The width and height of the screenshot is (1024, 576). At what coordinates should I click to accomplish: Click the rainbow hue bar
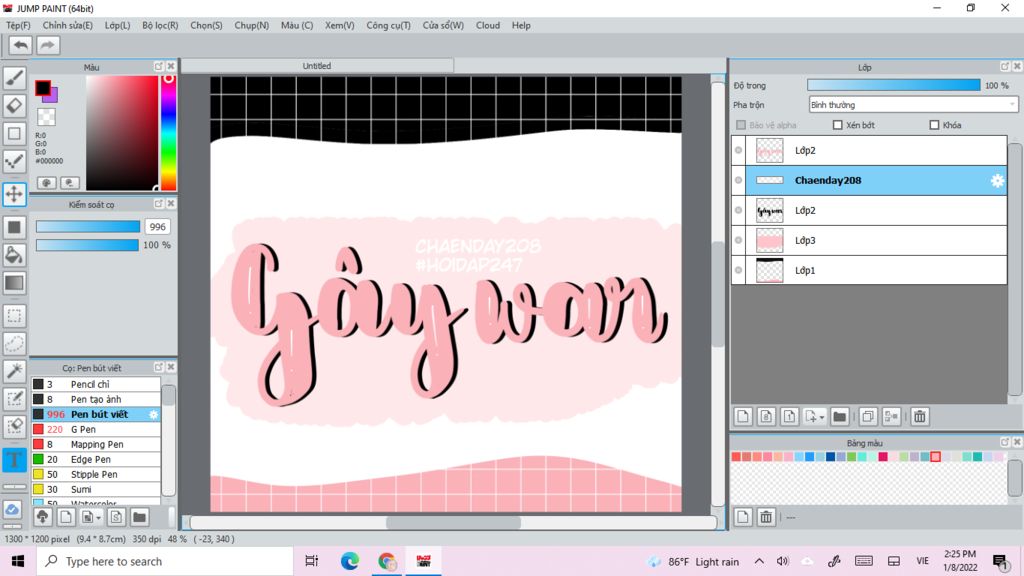[168, 133]
